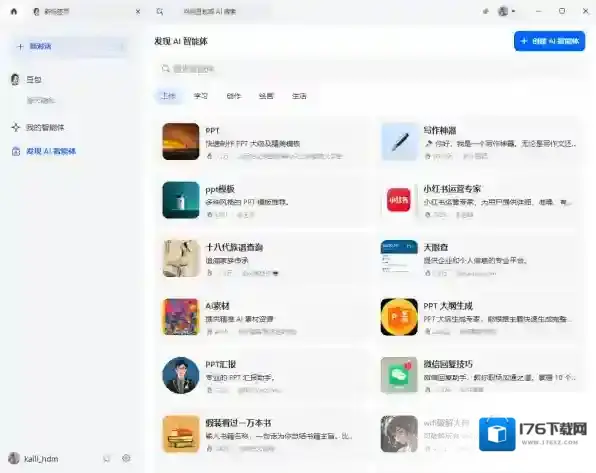Switch to the 绘画 category tab

[x=266, y=96]
